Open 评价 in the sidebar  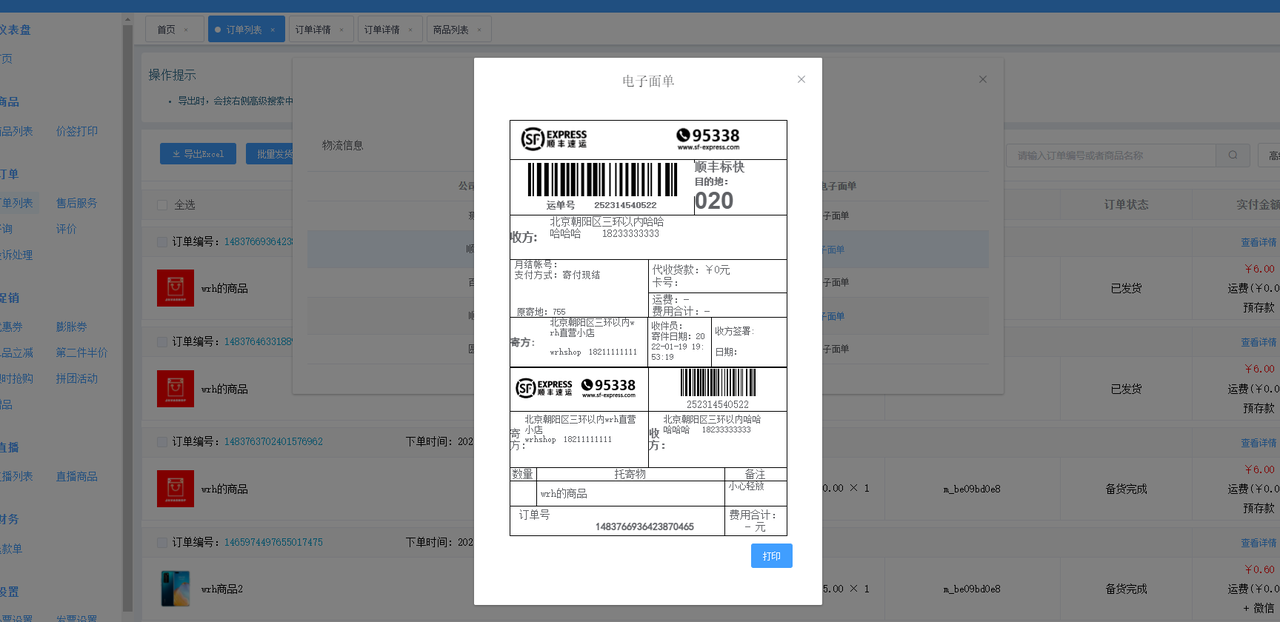pos(66,229)
